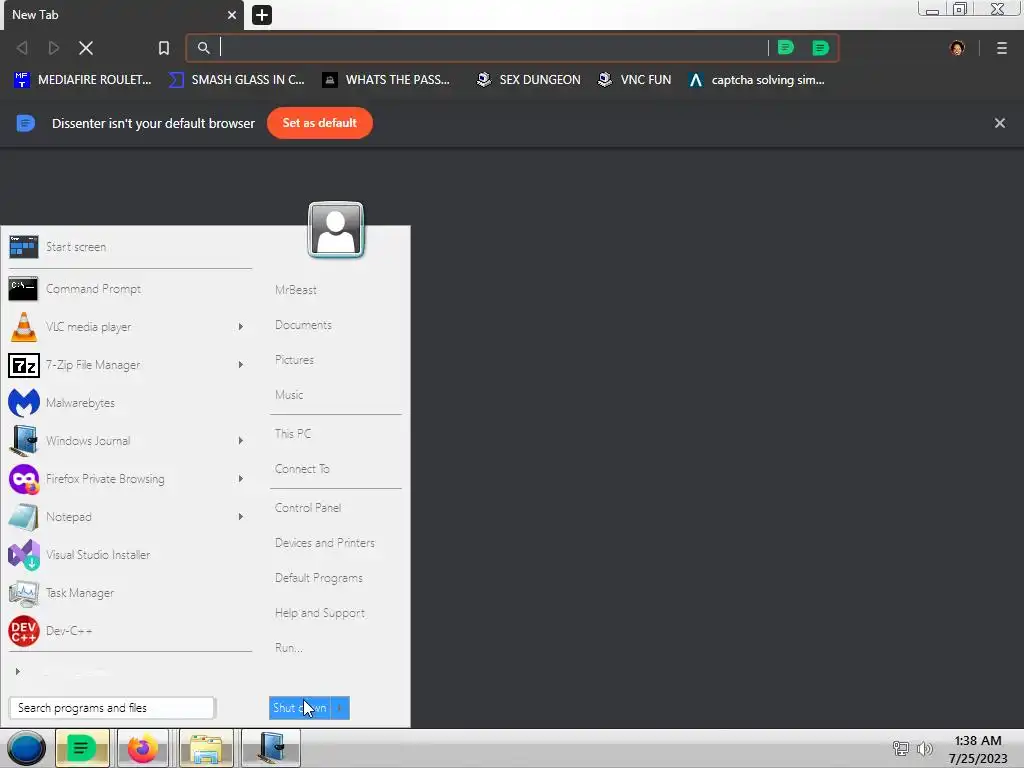Open the MEDIAFIRE ROULET... bookmark

coord(82,80)
